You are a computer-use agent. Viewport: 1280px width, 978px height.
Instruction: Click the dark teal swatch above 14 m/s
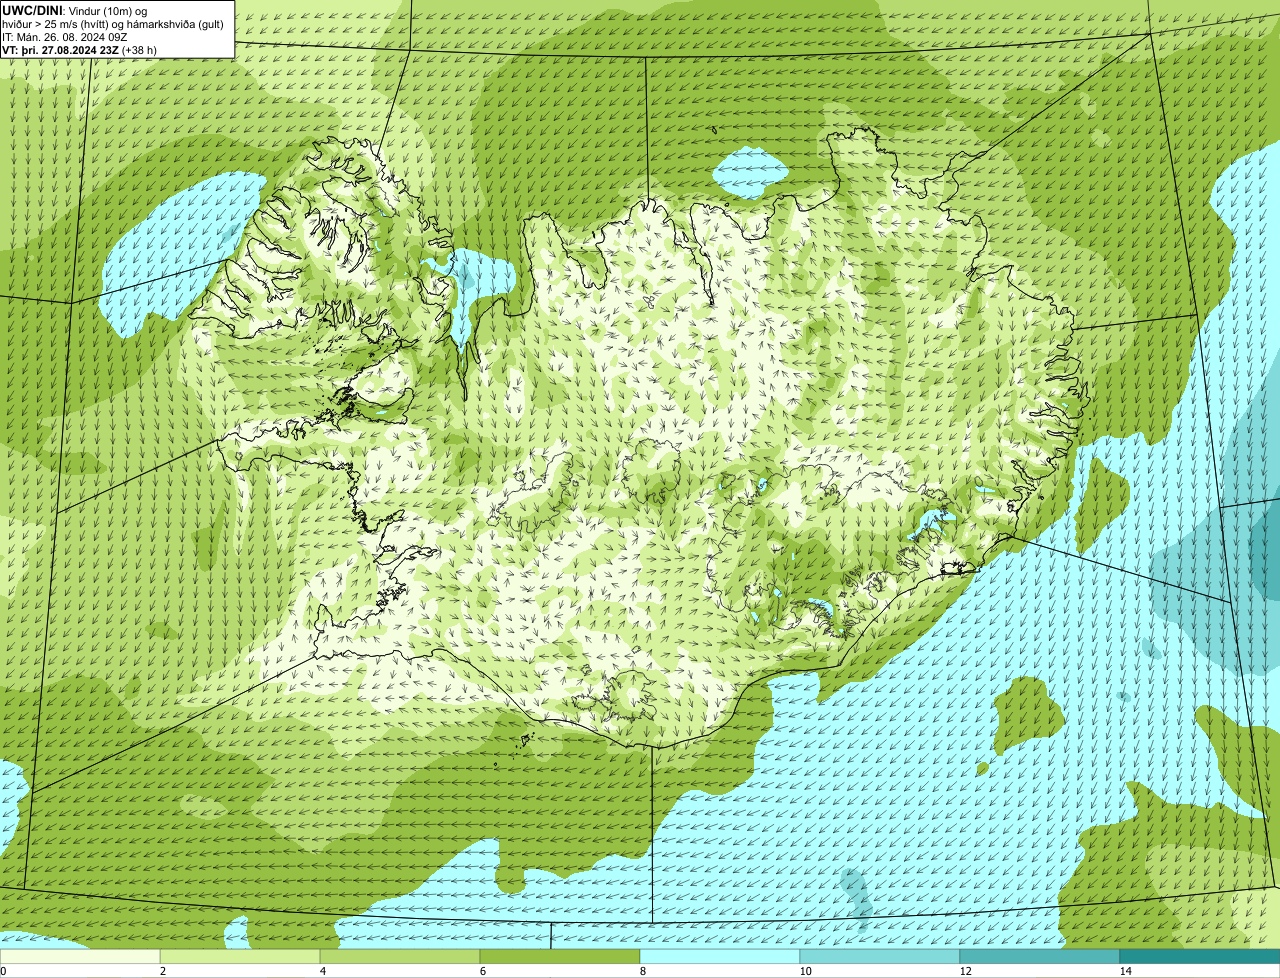1200,956
